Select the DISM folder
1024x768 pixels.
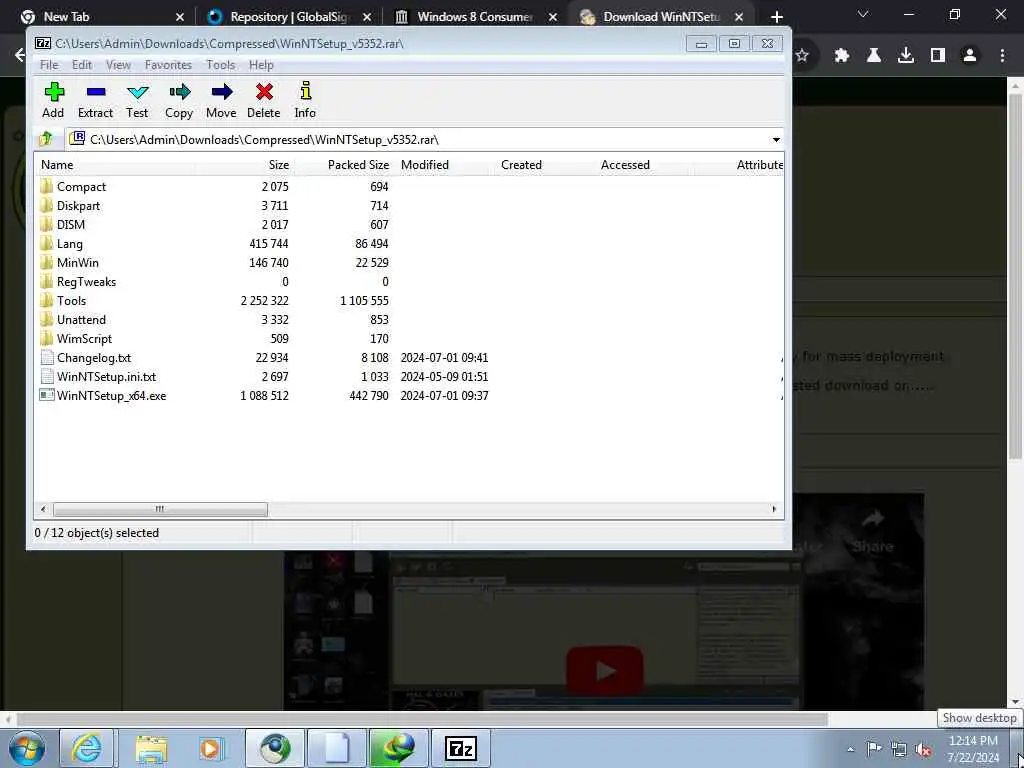coord(71,225)
